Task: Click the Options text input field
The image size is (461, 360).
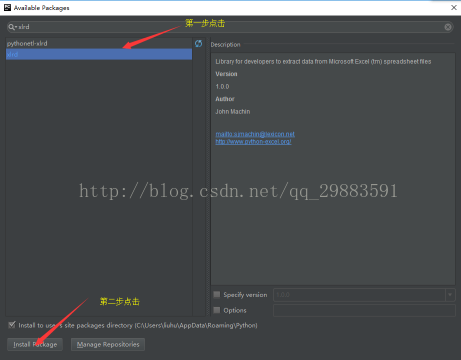Action: [x=364, y=310]
